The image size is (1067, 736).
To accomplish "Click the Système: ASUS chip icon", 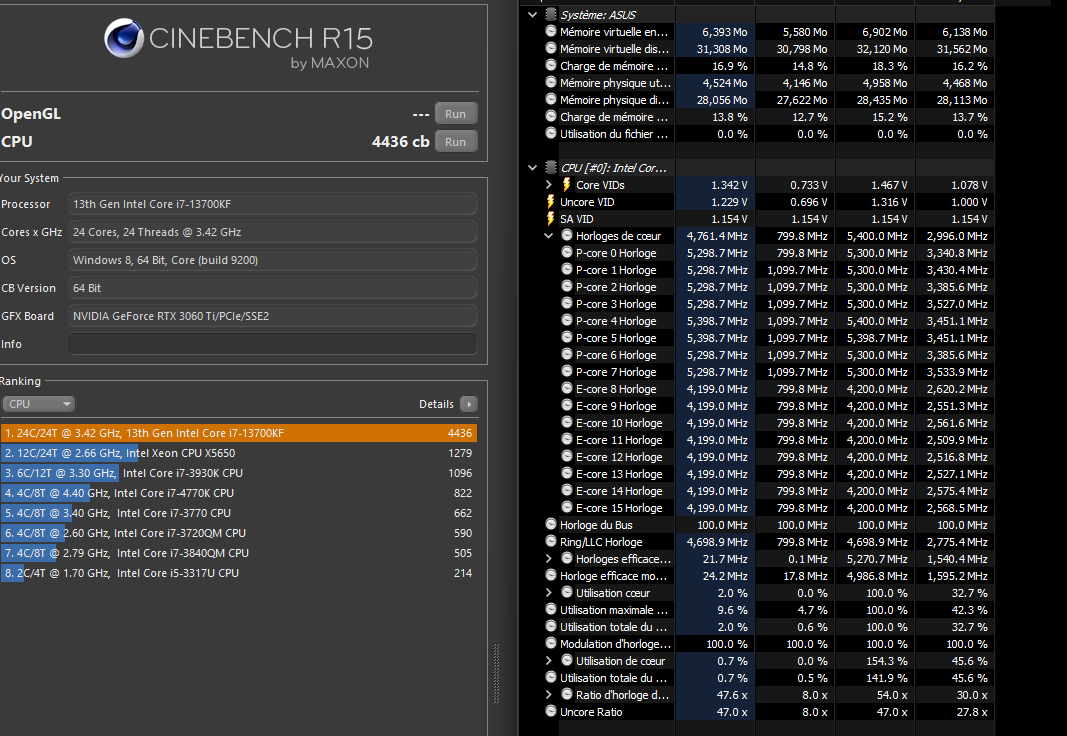I will (x=551, y=14).
